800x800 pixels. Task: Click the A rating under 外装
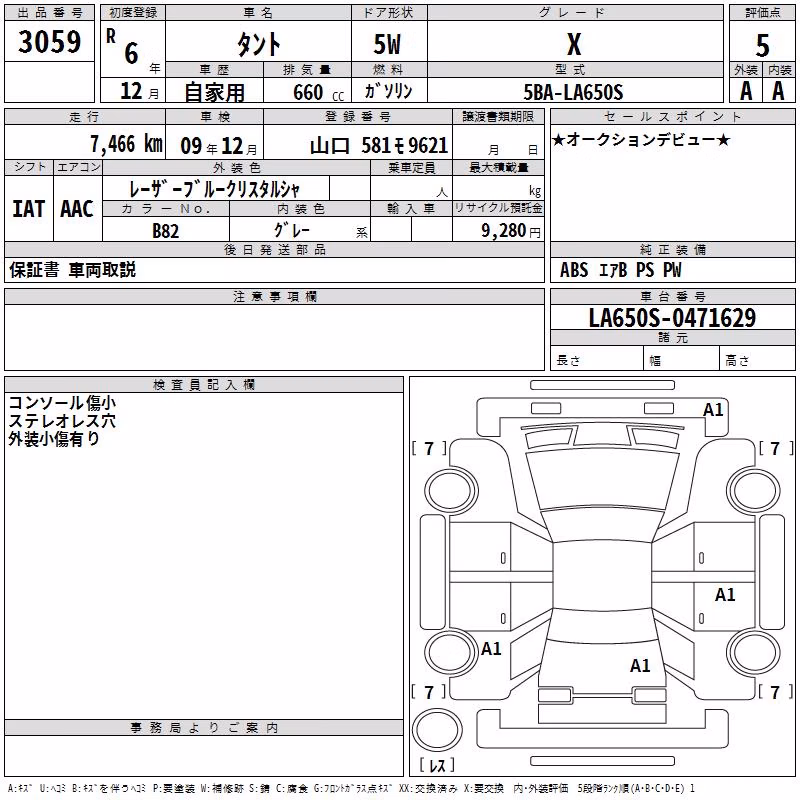746,91
